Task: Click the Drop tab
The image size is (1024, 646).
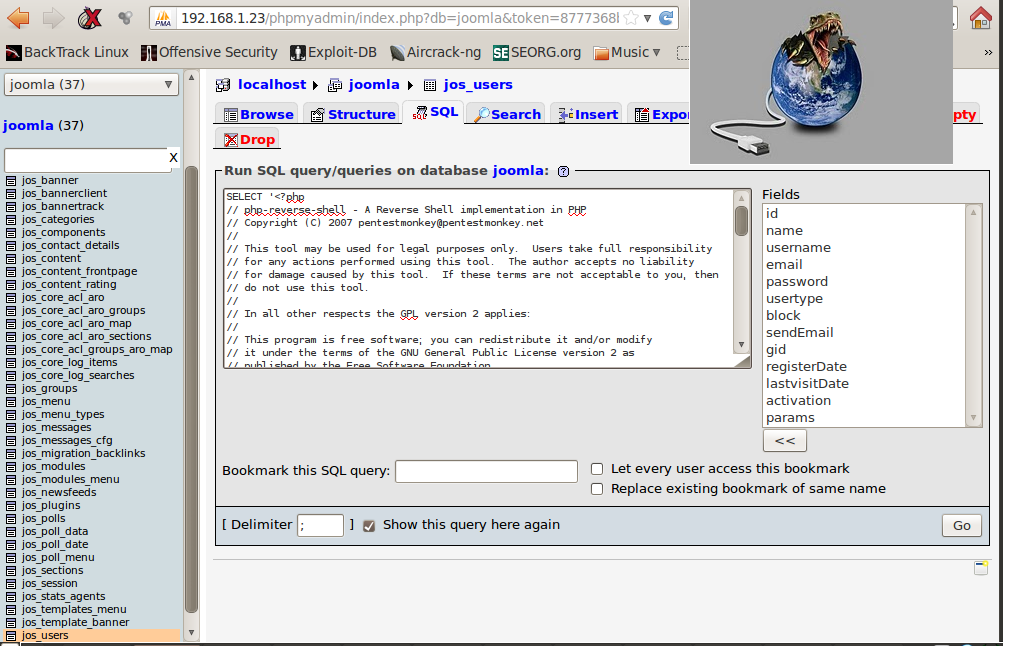Action: 249,140
